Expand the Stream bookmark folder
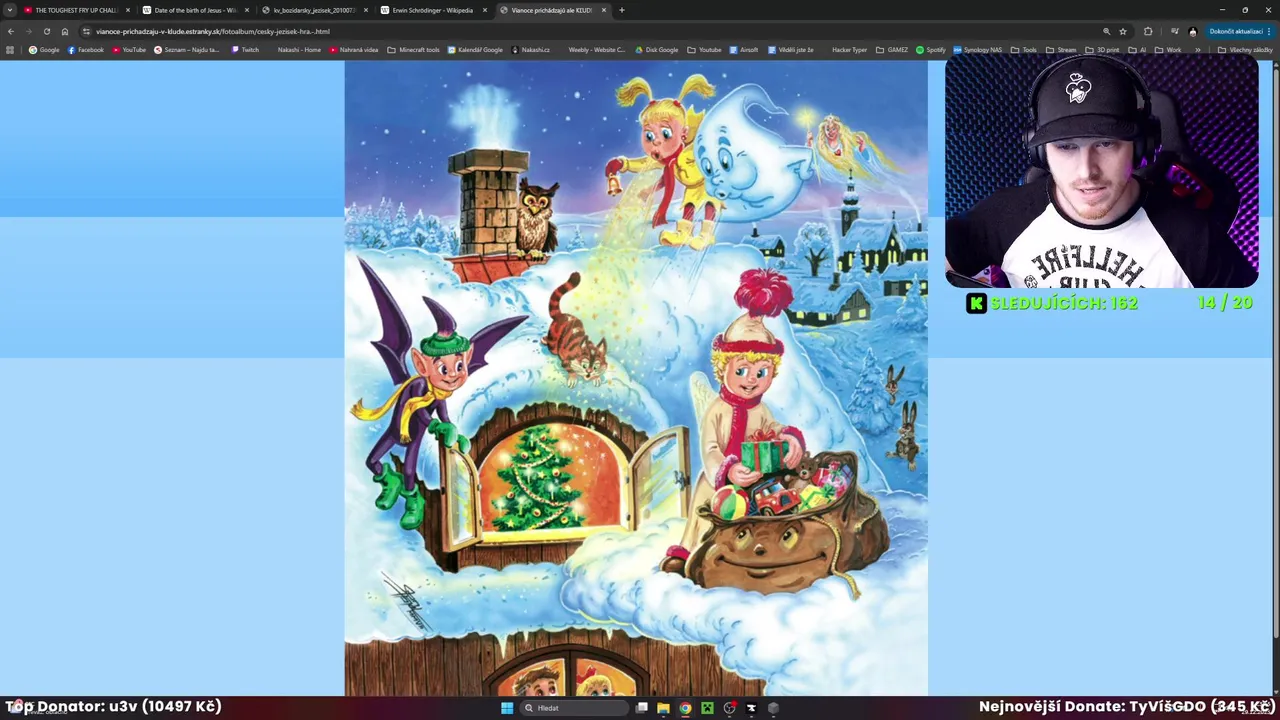Viewport: 1280px width, 720px height. coord(1061,50)
